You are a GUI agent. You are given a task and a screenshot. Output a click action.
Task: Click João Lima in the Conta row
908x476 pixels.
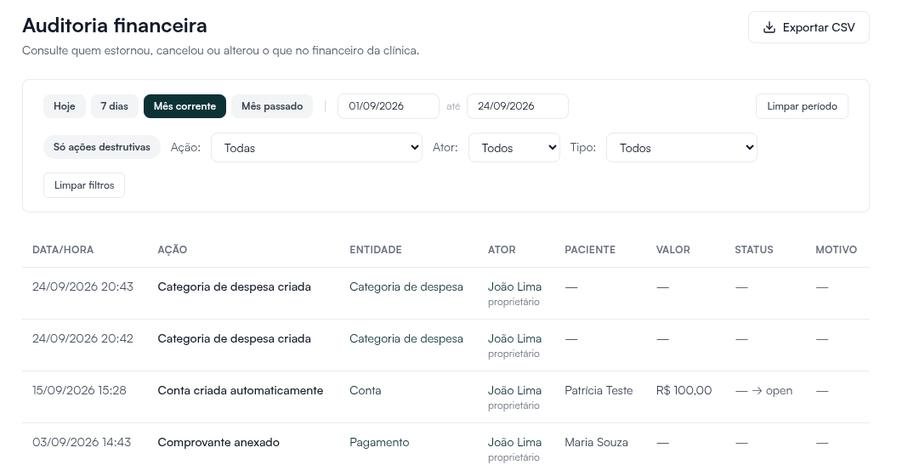click(x=515, y=390)
